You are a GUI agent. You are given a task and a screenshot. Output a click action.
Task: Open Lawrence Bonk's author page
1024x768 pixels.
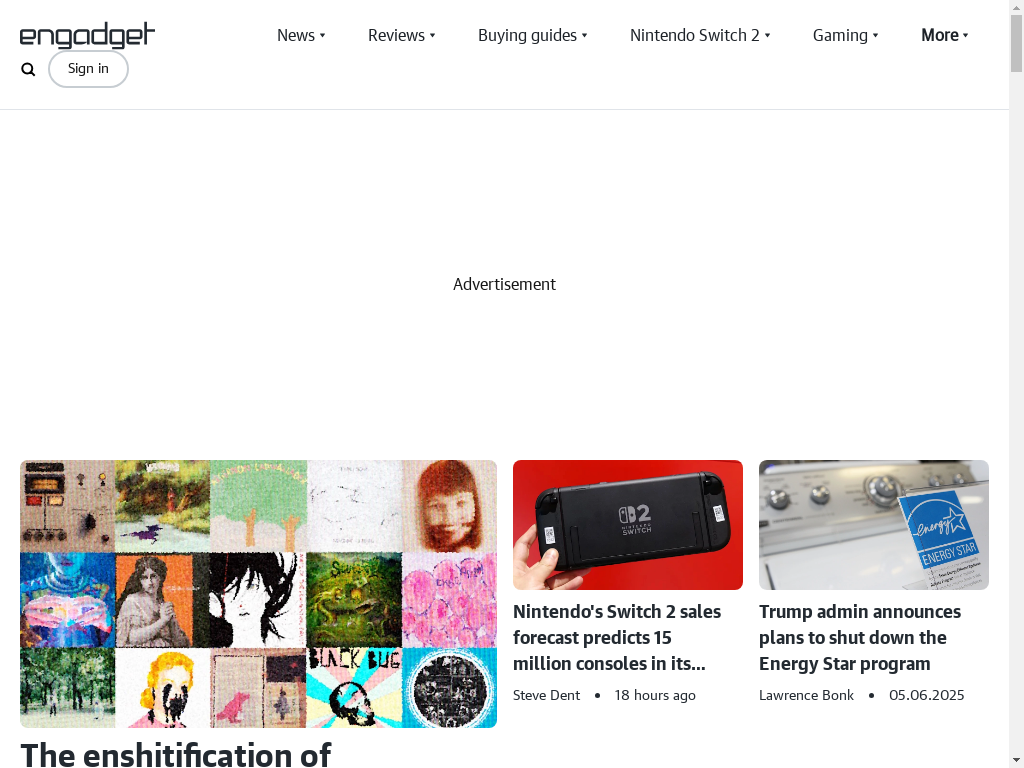pos(806,696)
